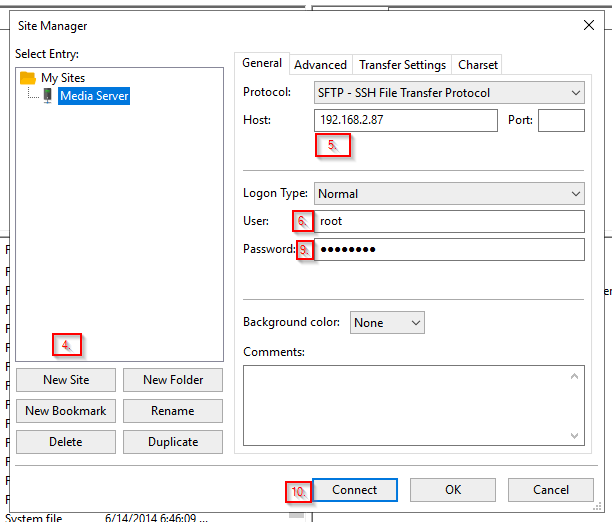Click the New Site button
Image resolution: width=612 pixels, height=522 pixels.
tap(66, 380)
